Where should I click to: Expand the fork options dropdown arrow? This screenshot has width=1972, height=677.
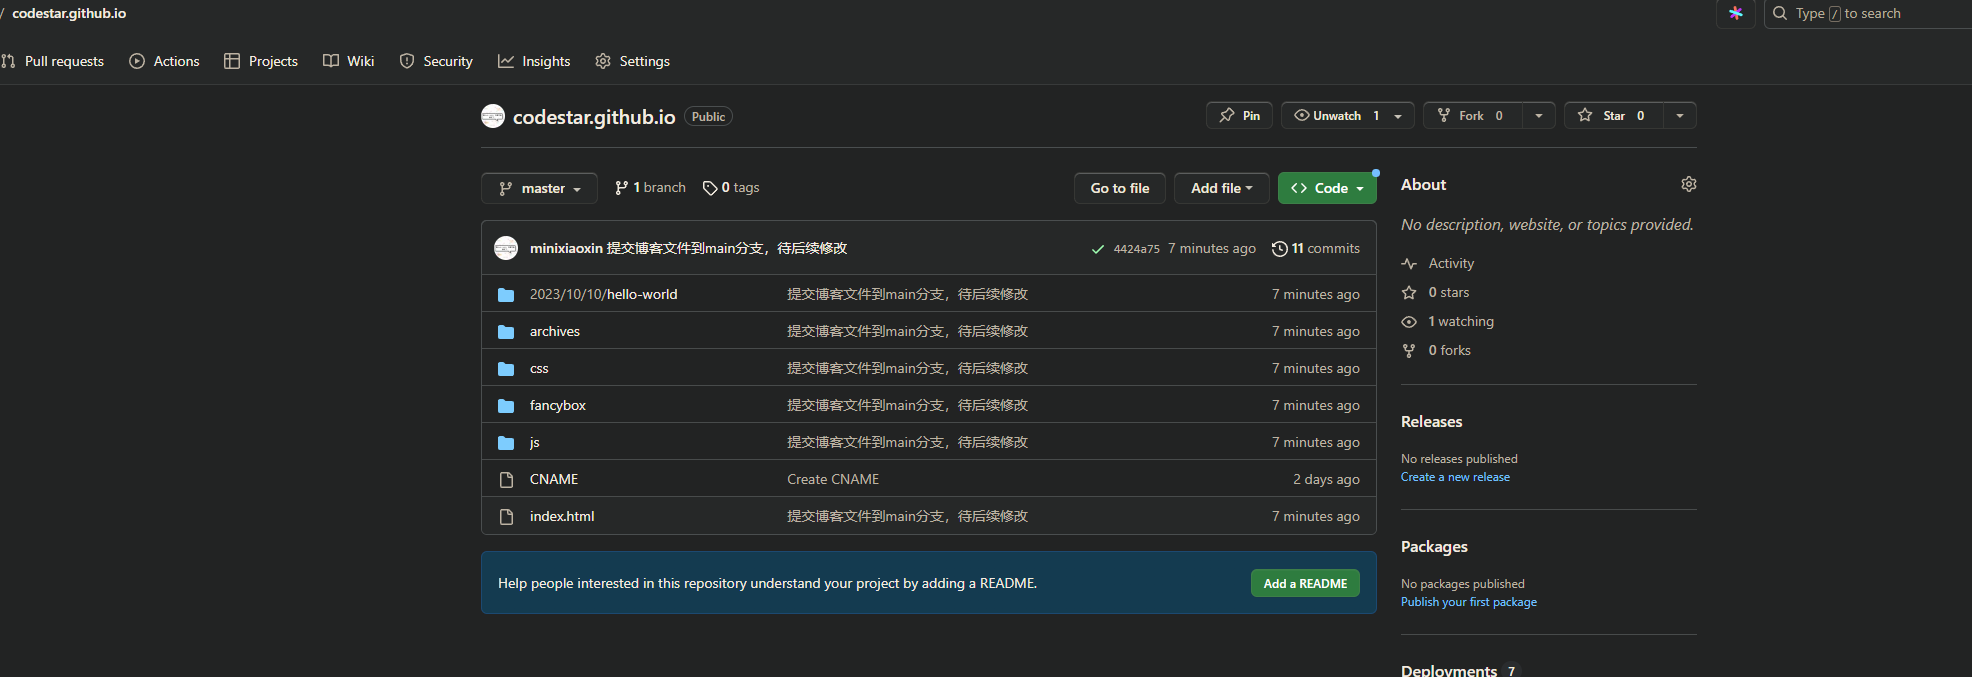coord(1539,115)
